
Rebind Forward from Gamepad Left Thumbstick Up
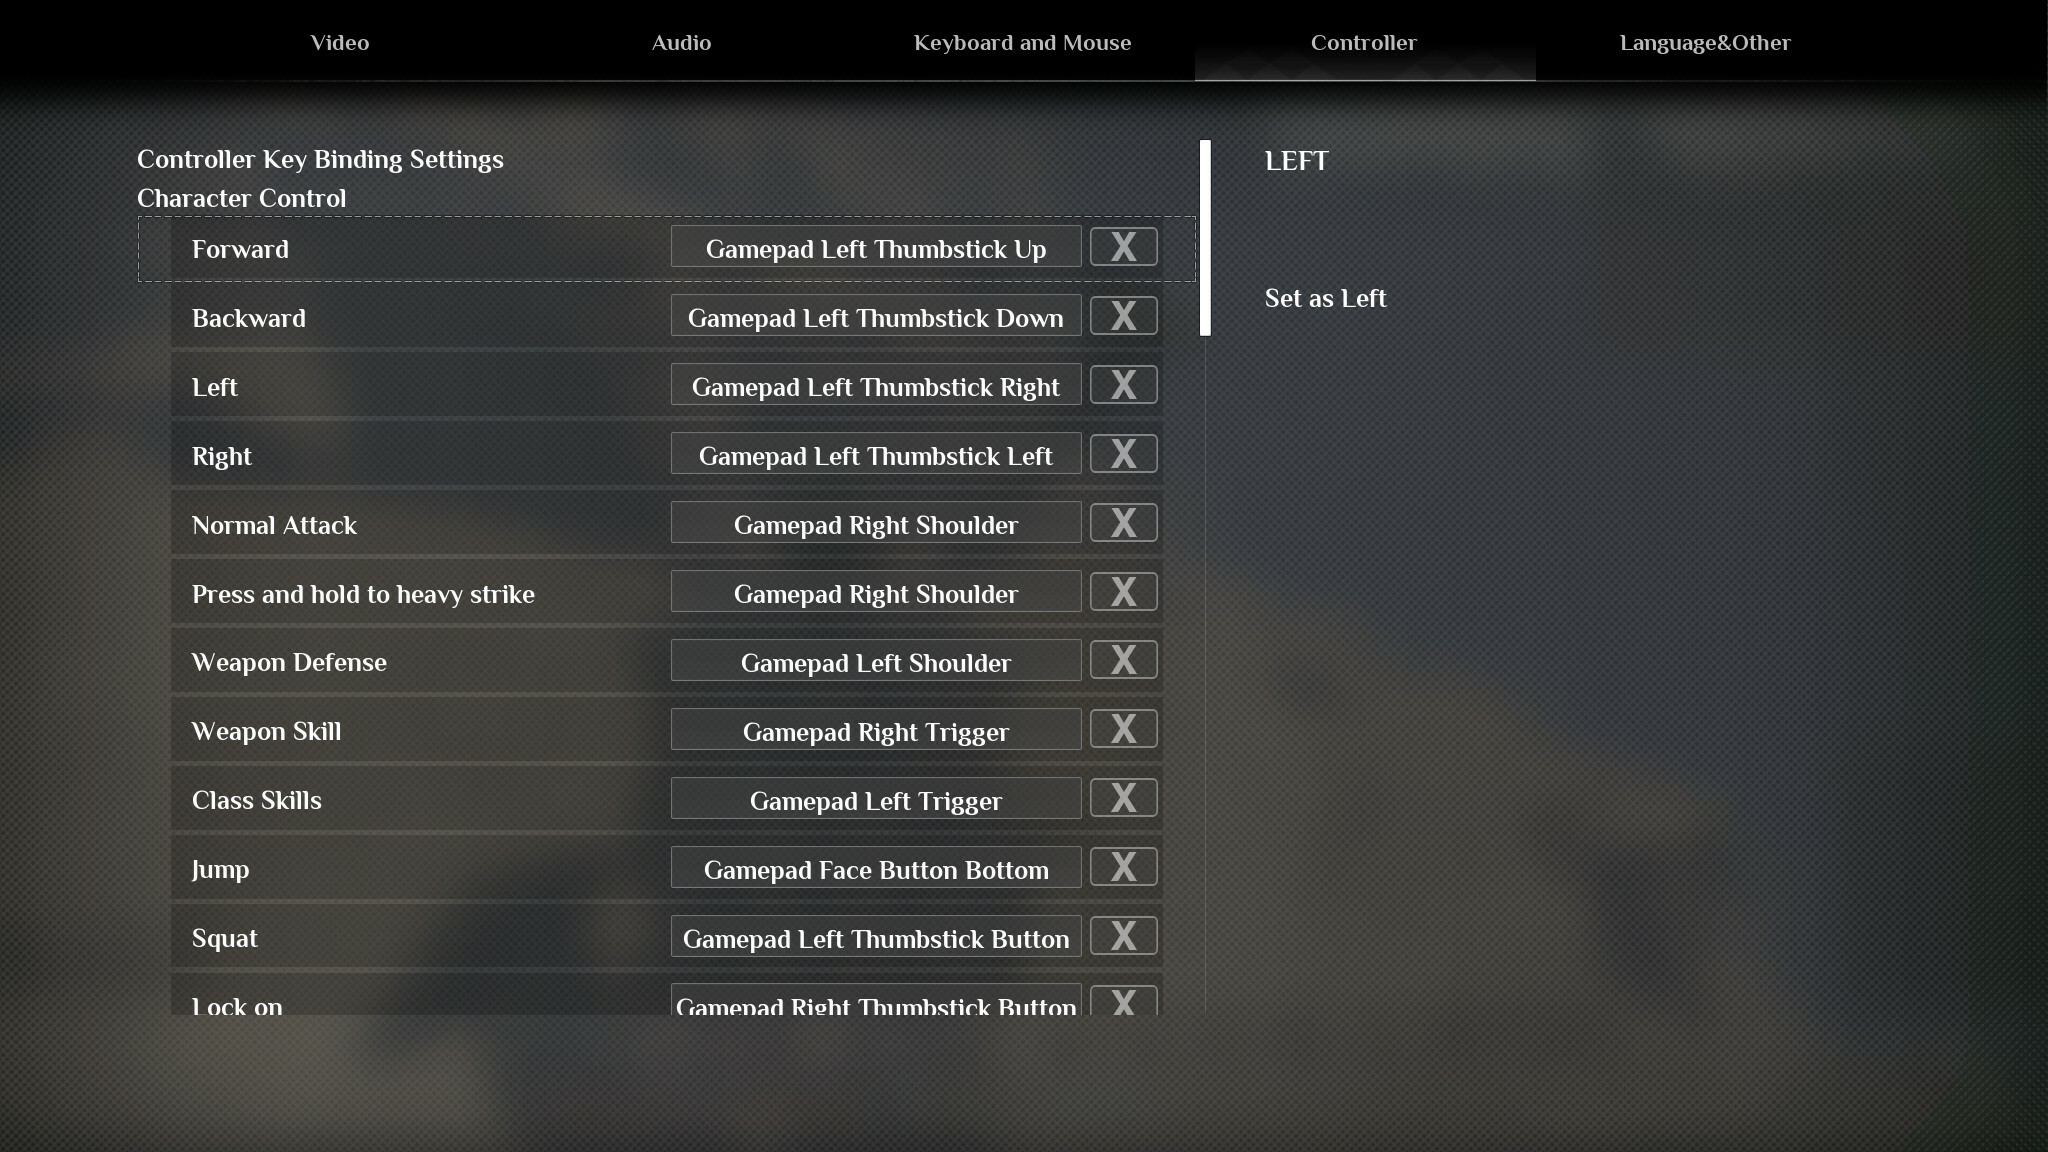coord(875,248)
